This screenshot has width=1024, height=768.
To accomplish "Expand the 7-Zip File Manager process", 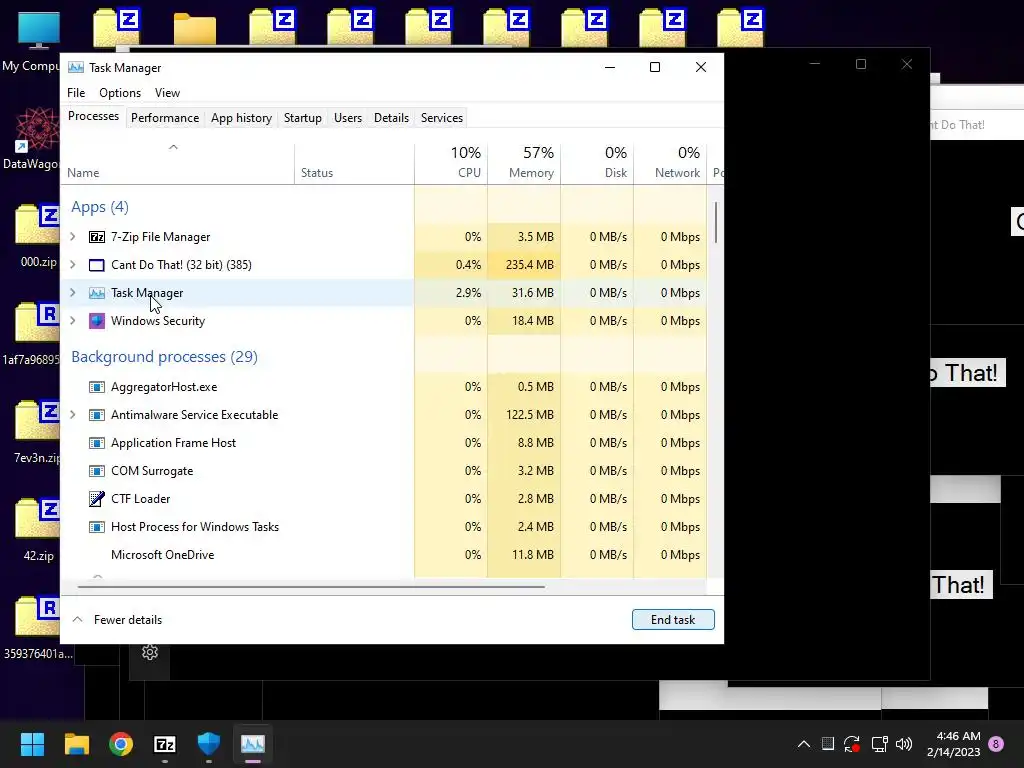I will click(73, 237).
